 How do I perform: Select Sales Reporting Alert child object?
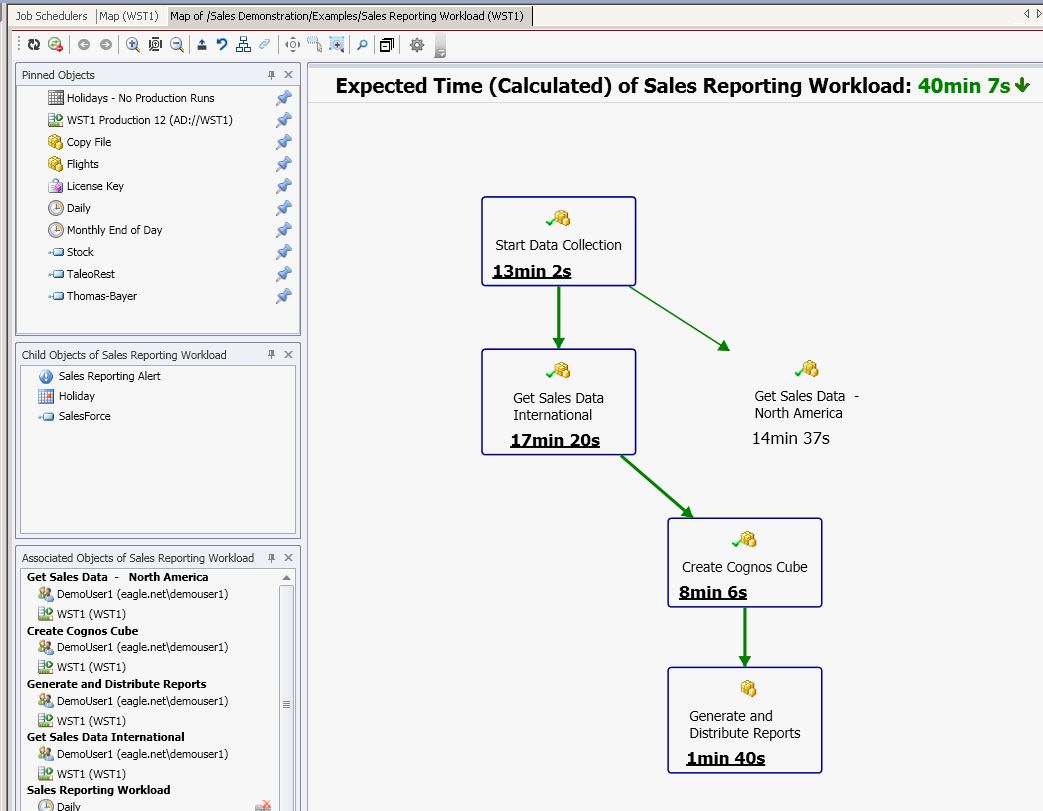pos(110,376)
